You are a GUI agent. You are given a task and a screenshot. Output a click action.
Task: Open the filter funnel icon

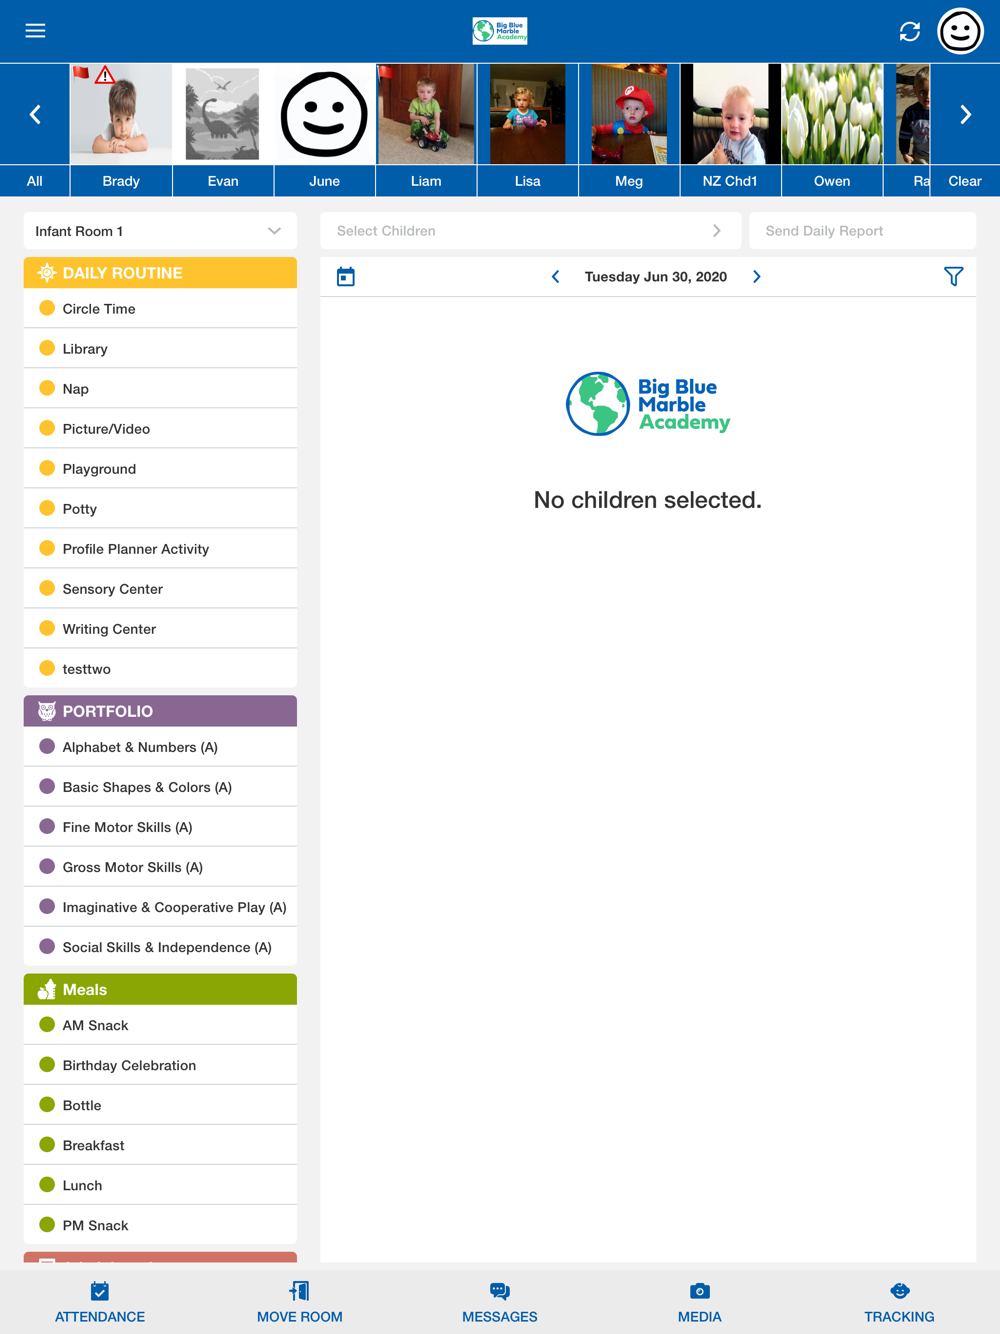[953, 277]
